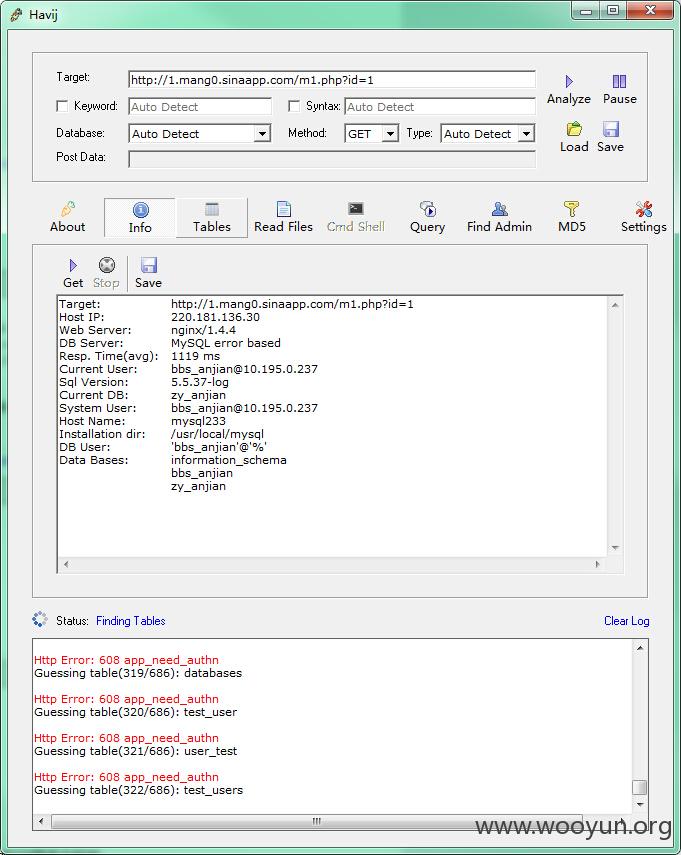Focus the Target URL field
The width and height of the screenshot is (681, 855).
pyautogui.click(x=332, y=80)
